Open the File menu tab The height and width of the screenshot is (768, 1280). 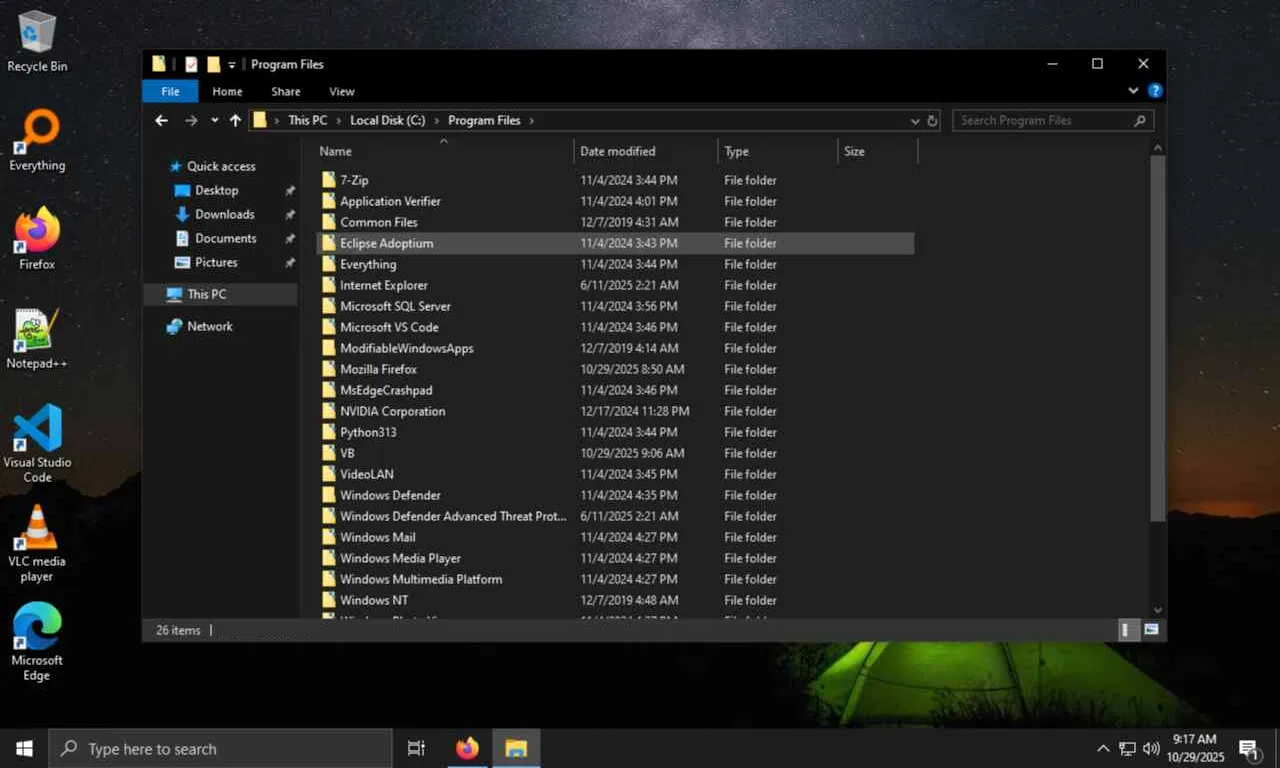[x=171, y=91]
